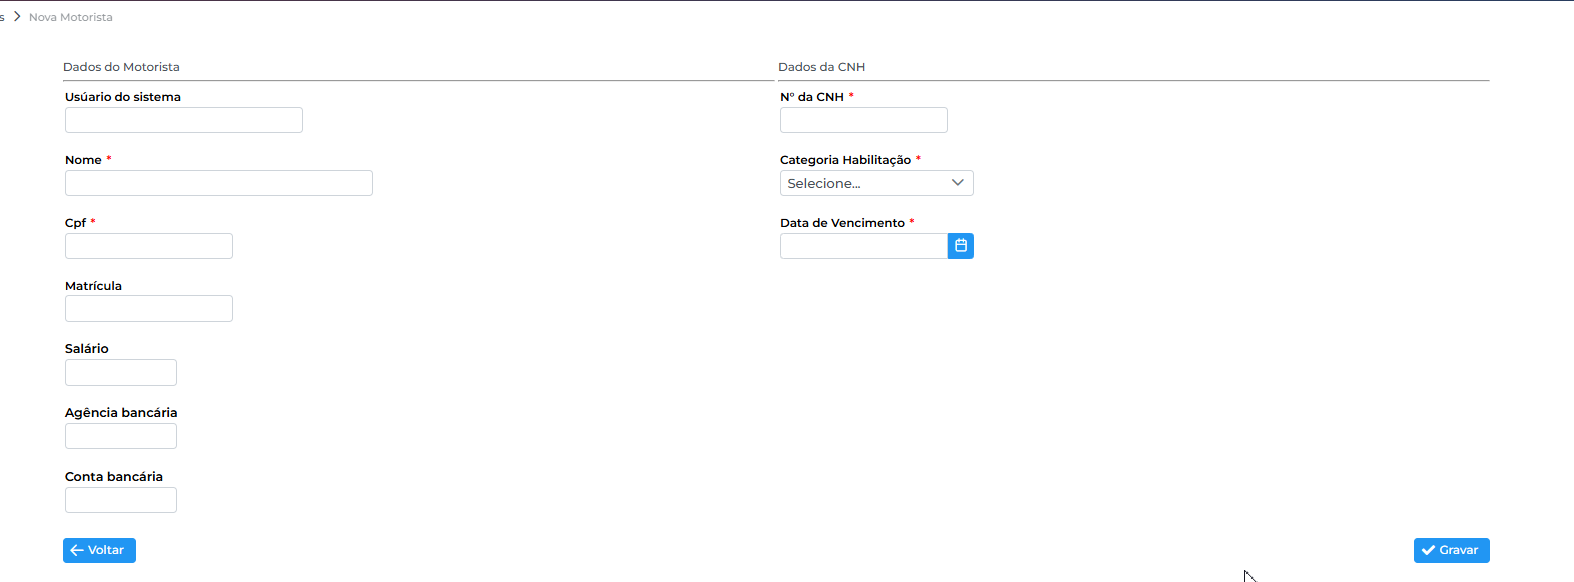Expand the Categoria Habilitação dropdown
The height and width of the screenshot is (582, 1574).
tap(876, 183)
